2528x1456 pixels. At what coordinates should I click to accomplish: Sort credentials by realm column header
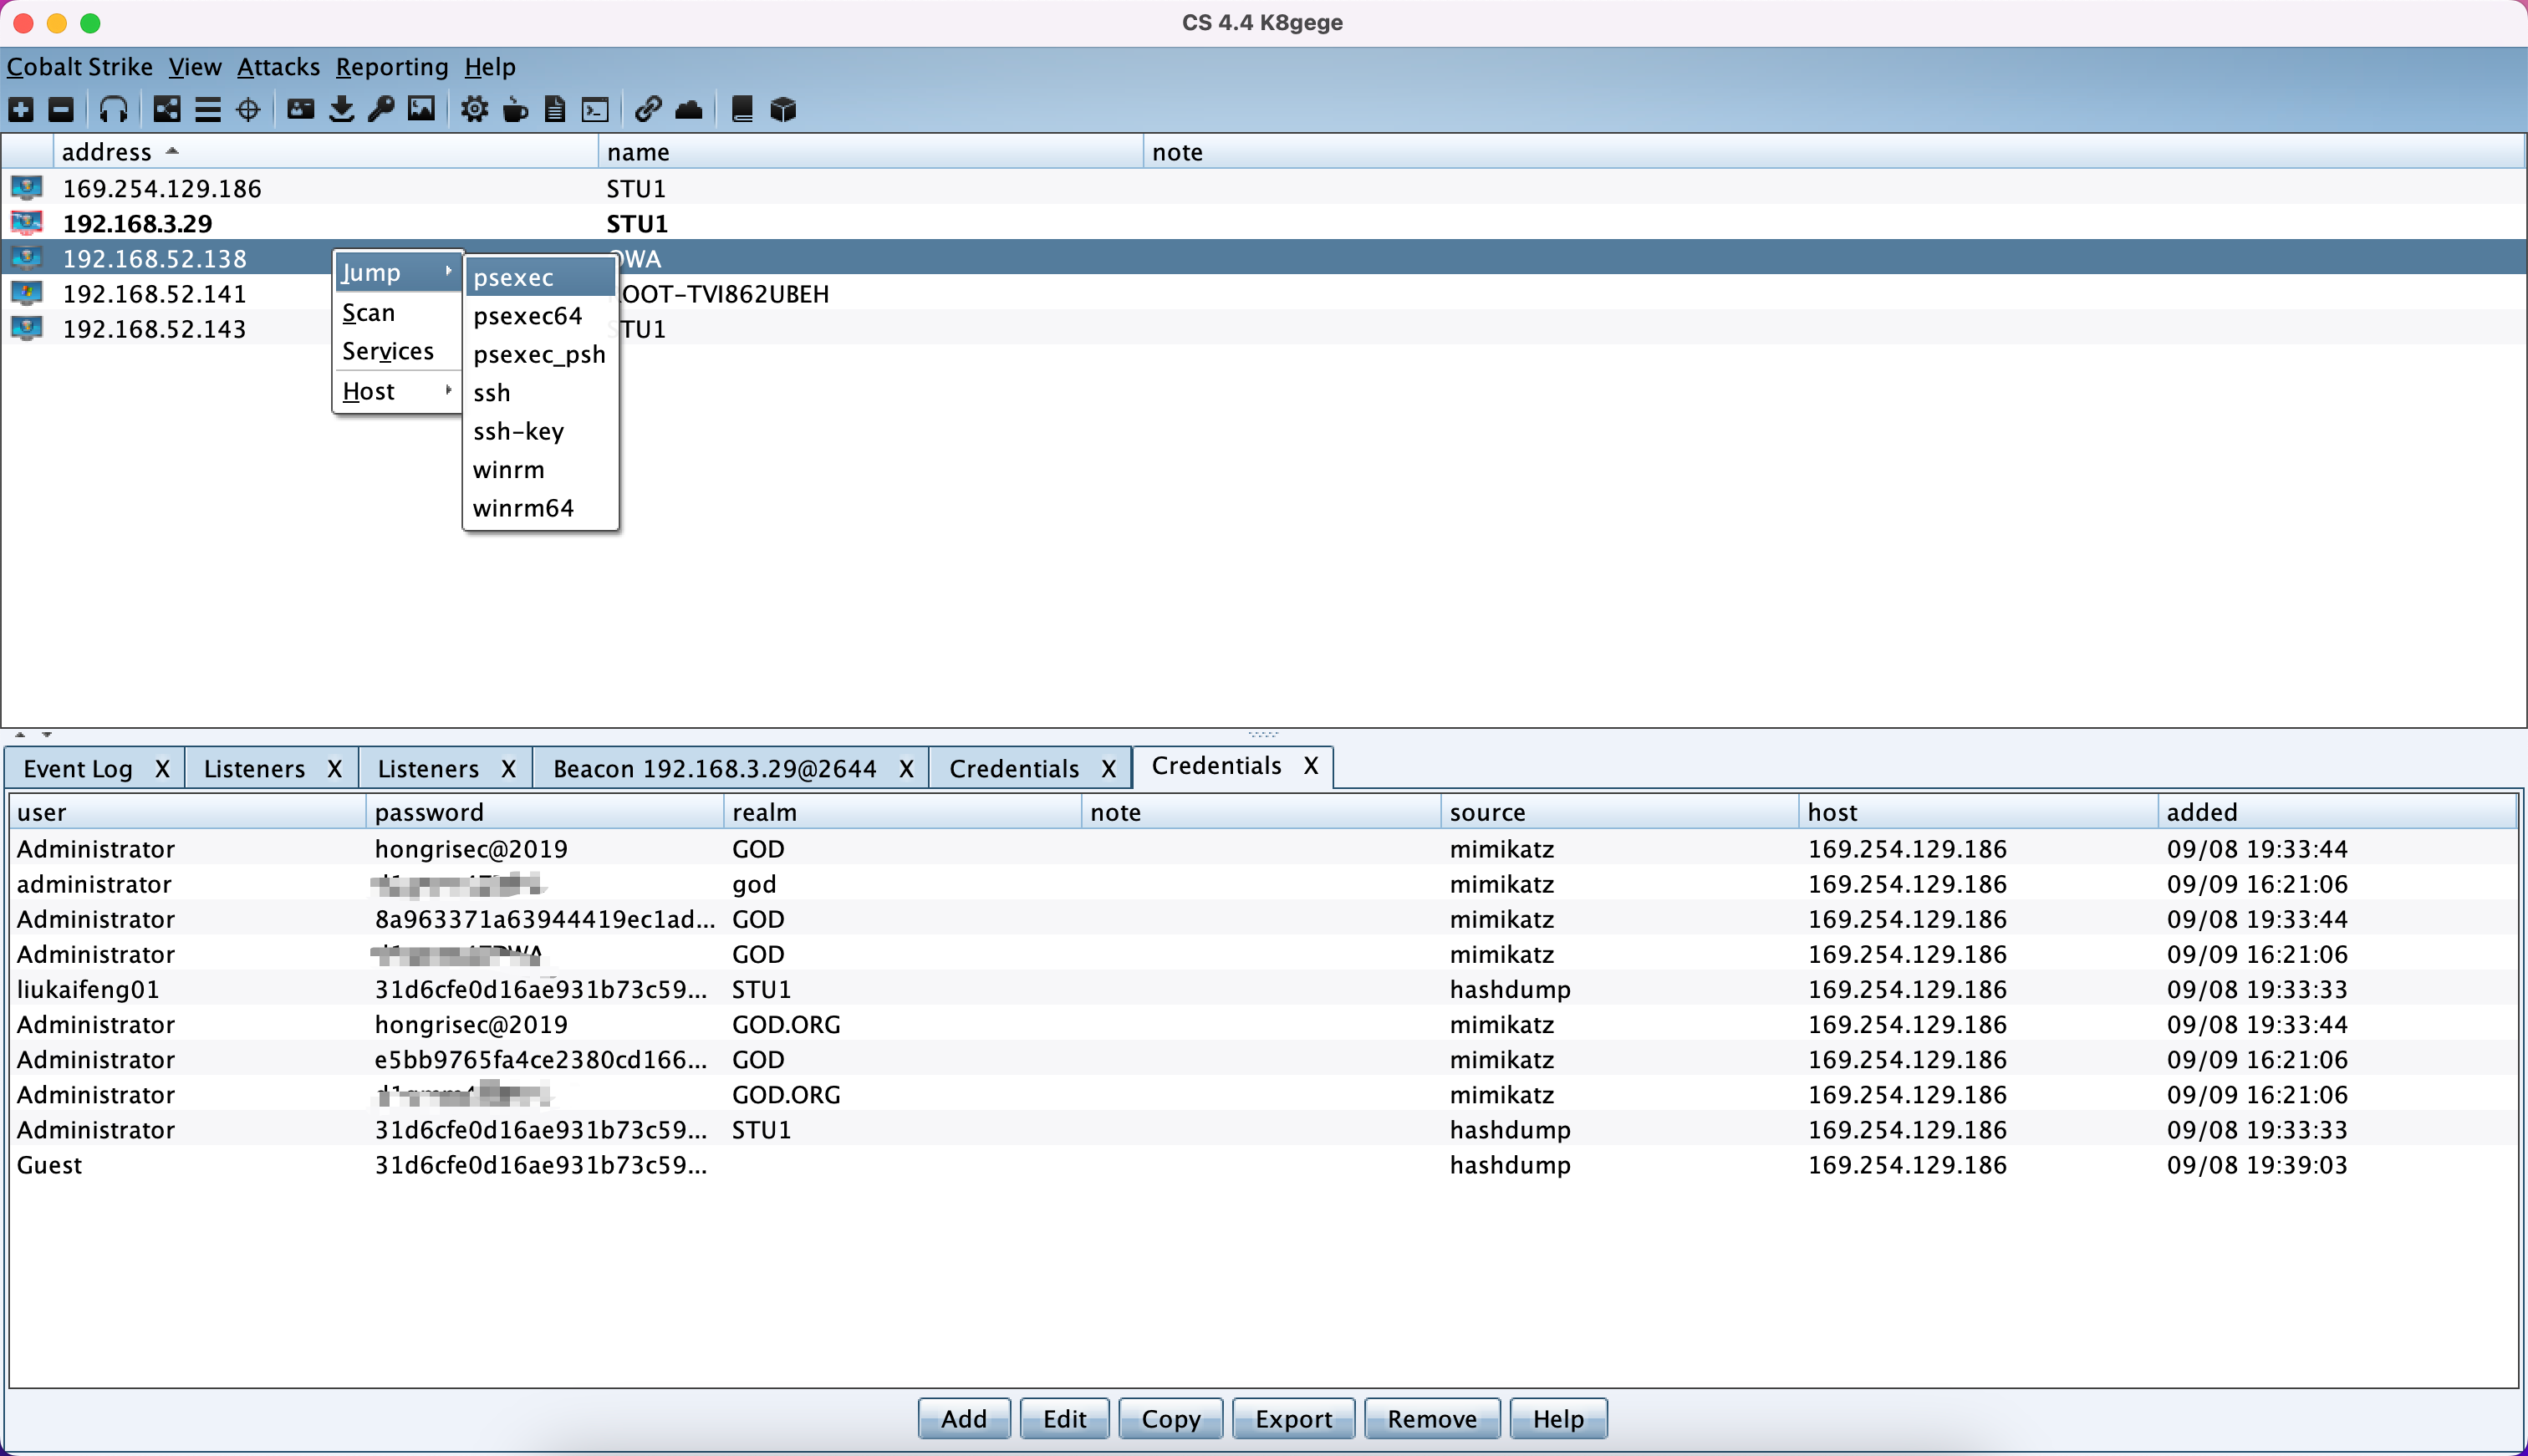[903, 812]
